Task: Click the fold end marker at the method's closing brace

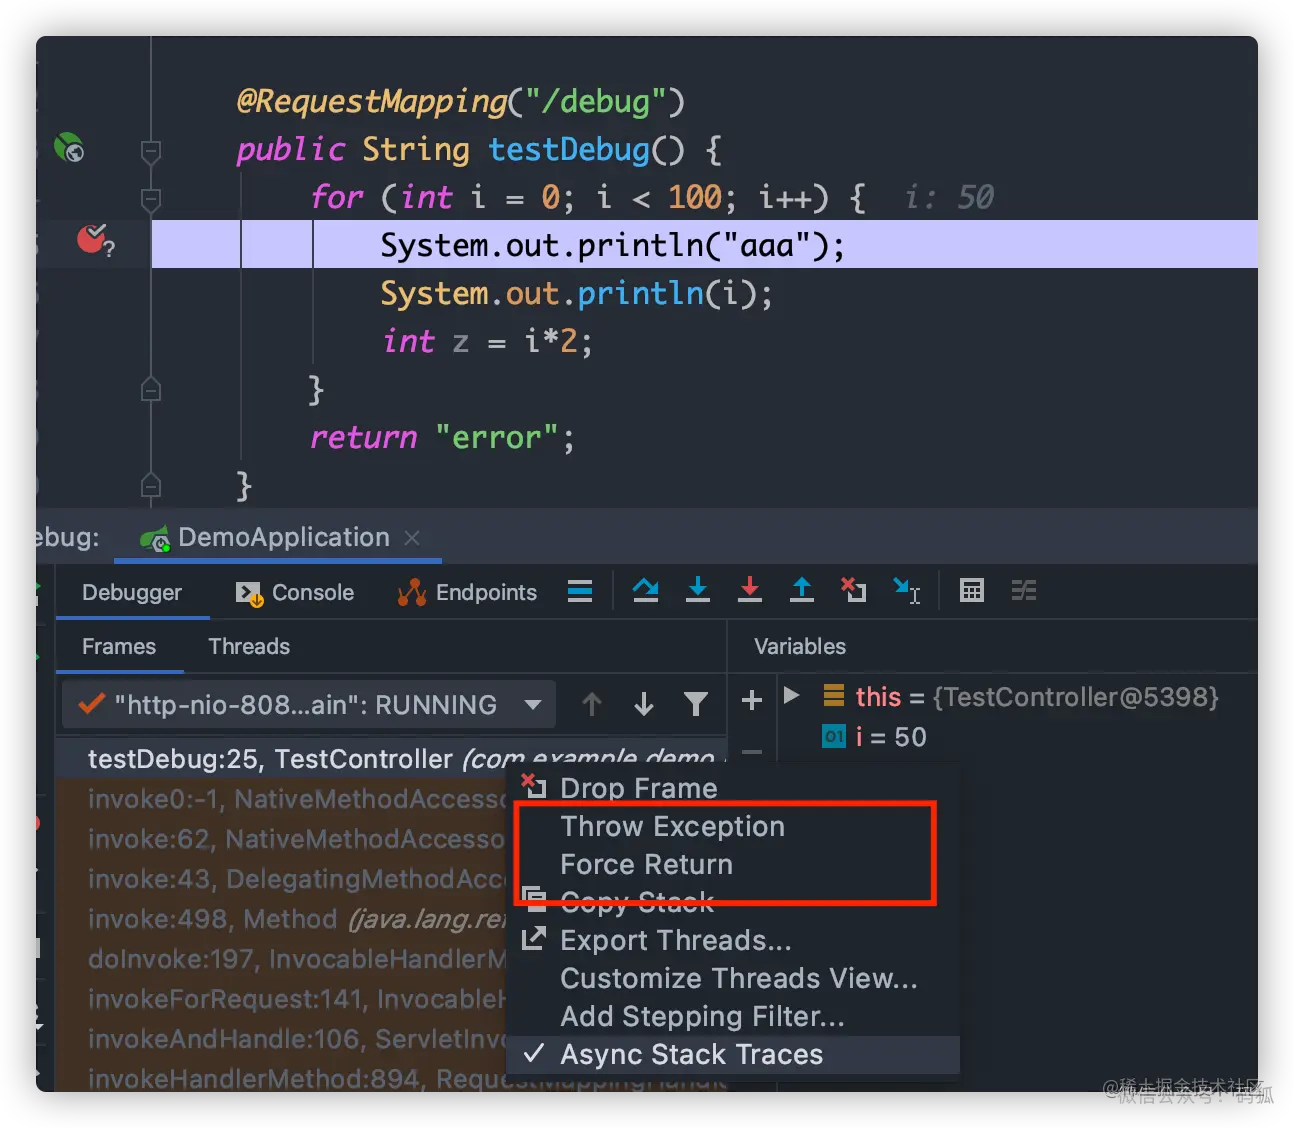Action: (x=151, y=485)
